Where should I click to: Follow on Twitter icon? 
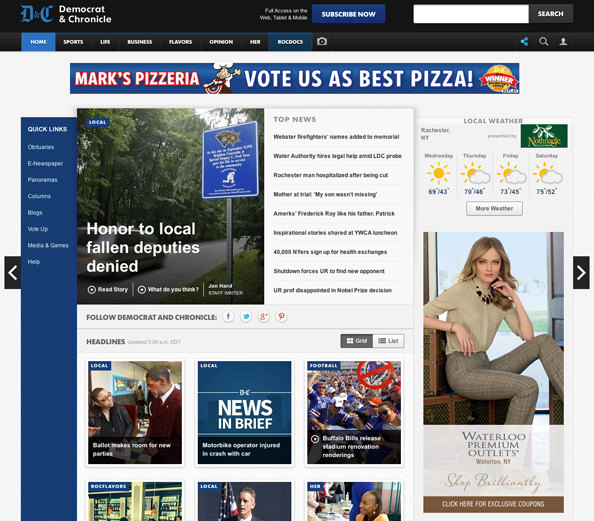pyautogui.click(x=246, y=316)
